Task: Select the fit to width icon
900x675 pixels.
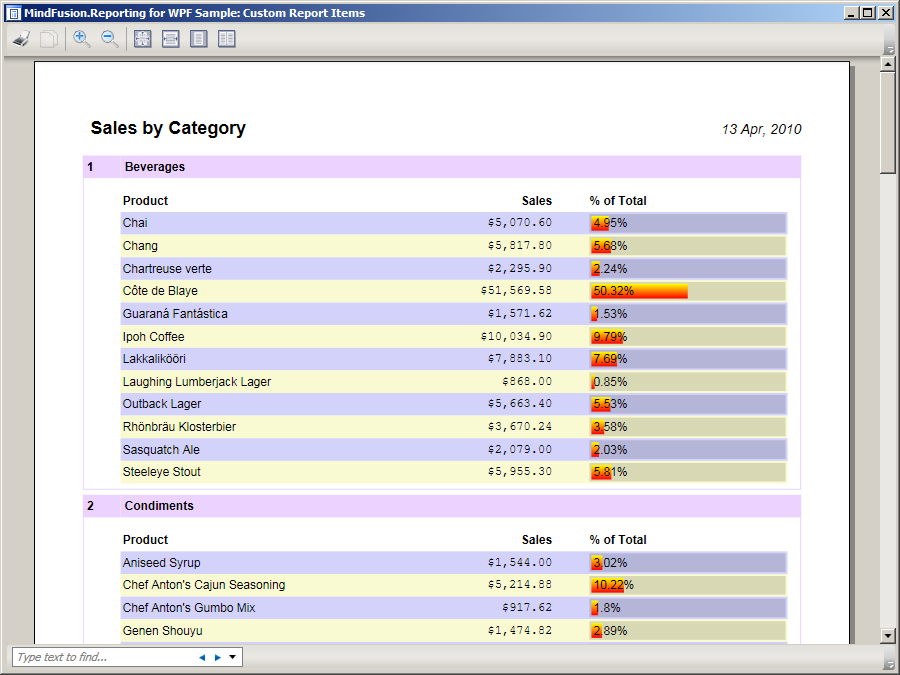Action: click(x=171, y=39)
